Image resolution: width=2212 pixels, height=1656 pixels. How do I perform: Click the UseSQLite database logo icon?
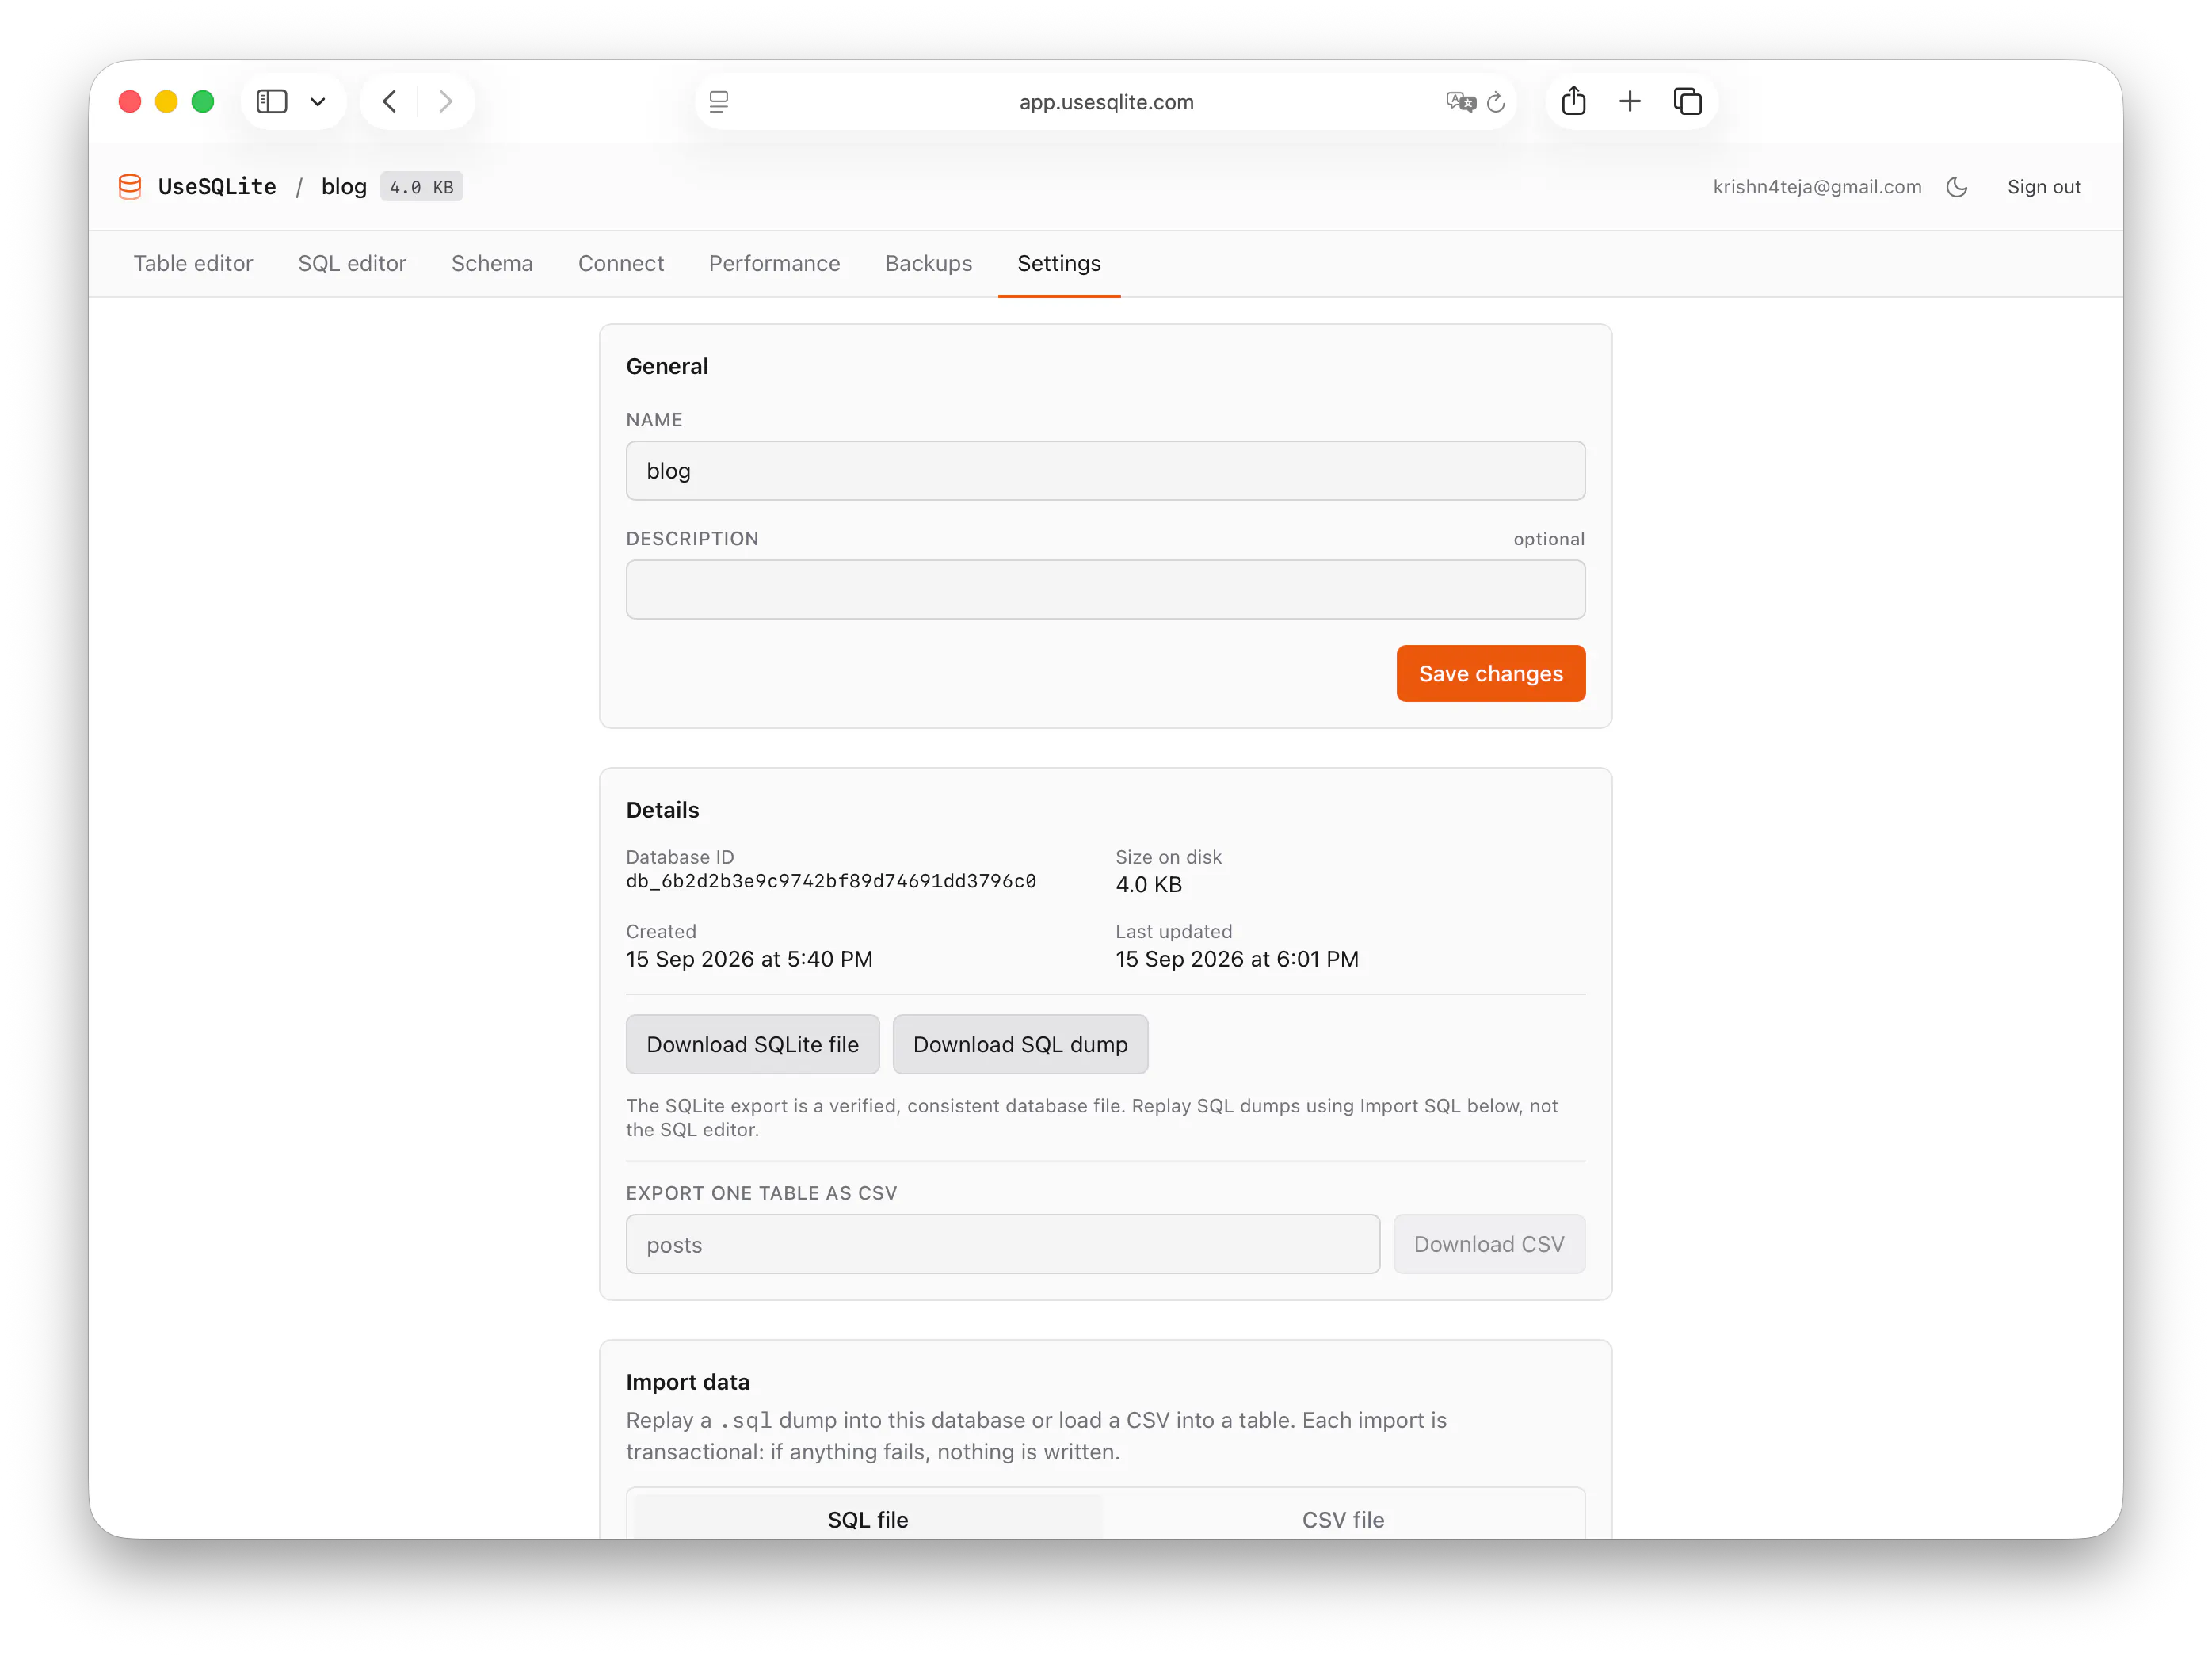130,187
